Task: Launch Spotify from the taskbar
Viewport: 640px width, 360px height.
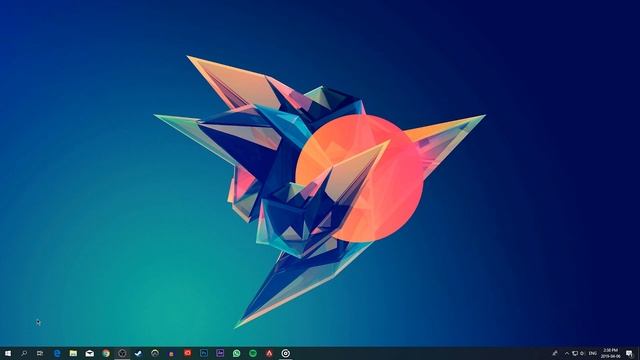Action: point(253,353)
